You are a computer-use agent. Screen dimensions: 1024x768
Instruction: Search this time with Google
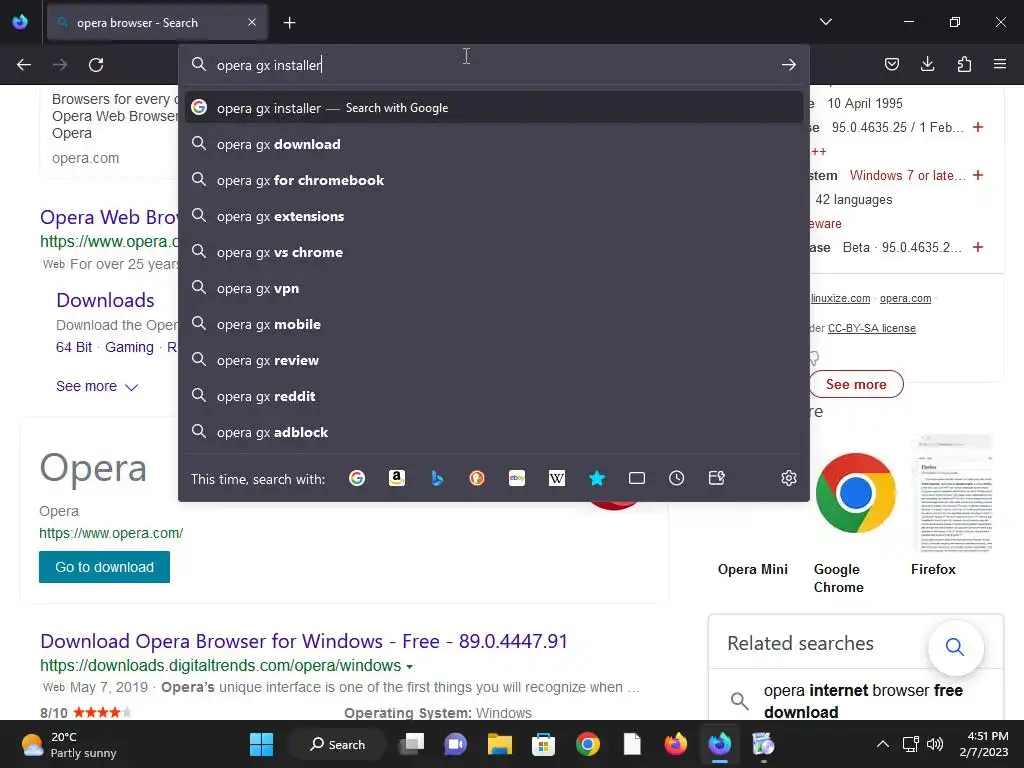[x=357, y=478]
